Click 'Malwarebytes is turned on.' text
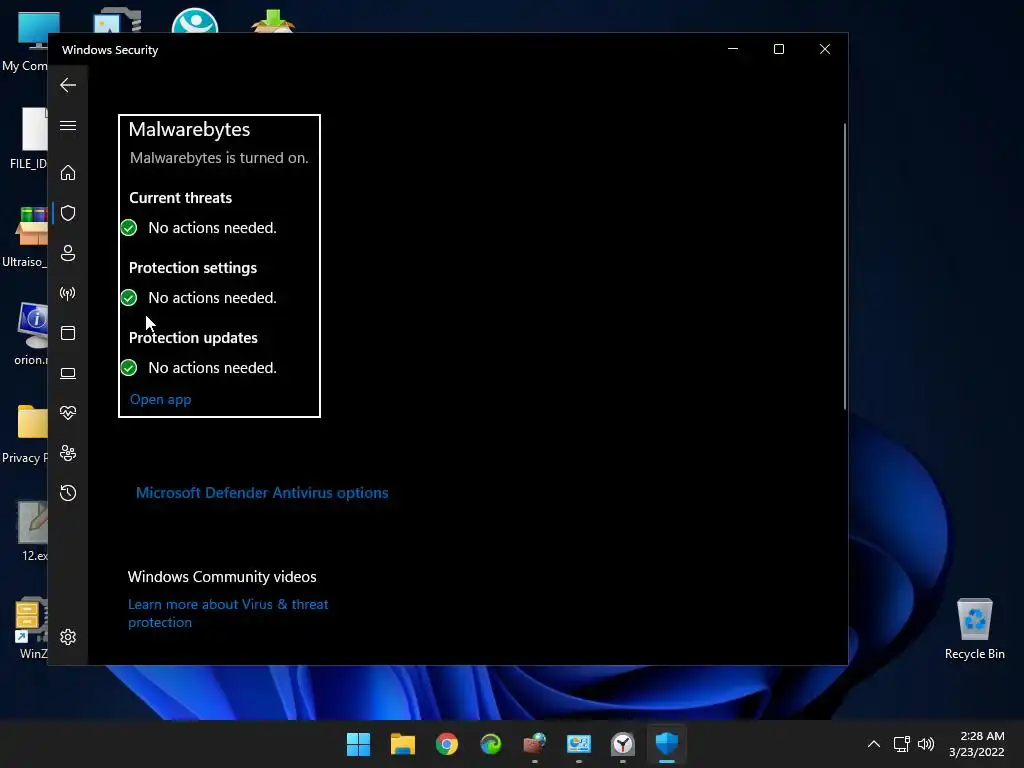Image resolution: width=1024 pixels, height=768 pixels. click(219, 158)
